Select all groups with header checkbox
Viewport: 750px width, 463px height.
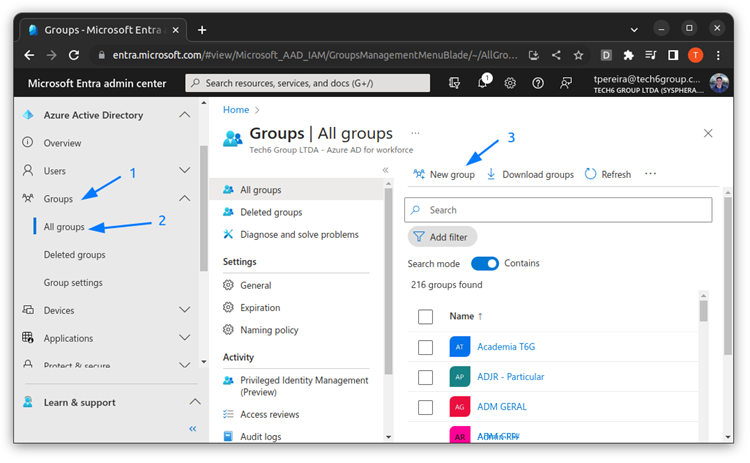425,316
